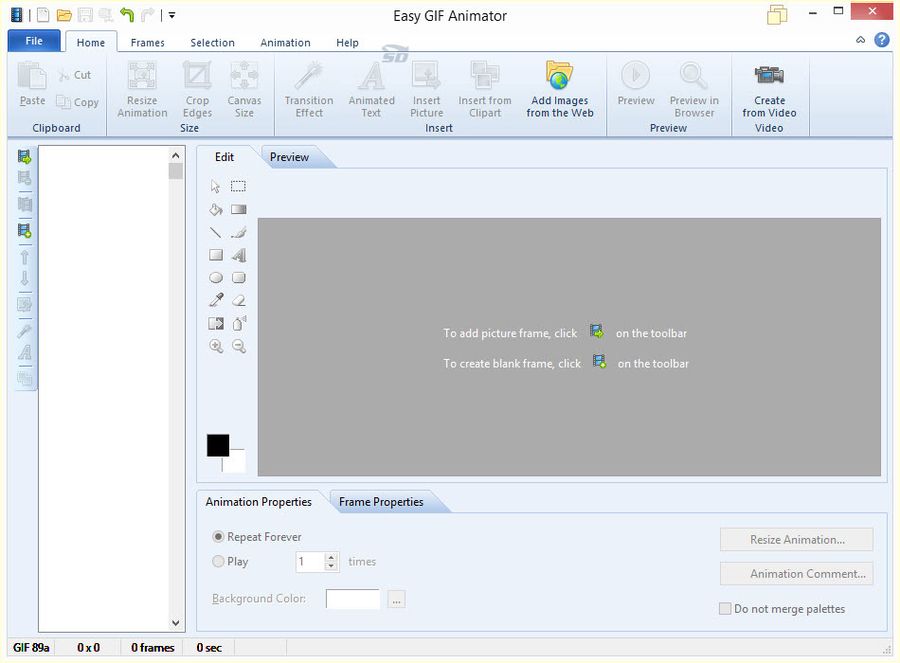Click the Redo arrow in quick access toolbar
The width and height of the screenshot is (900, 663).
click(148, 15)
